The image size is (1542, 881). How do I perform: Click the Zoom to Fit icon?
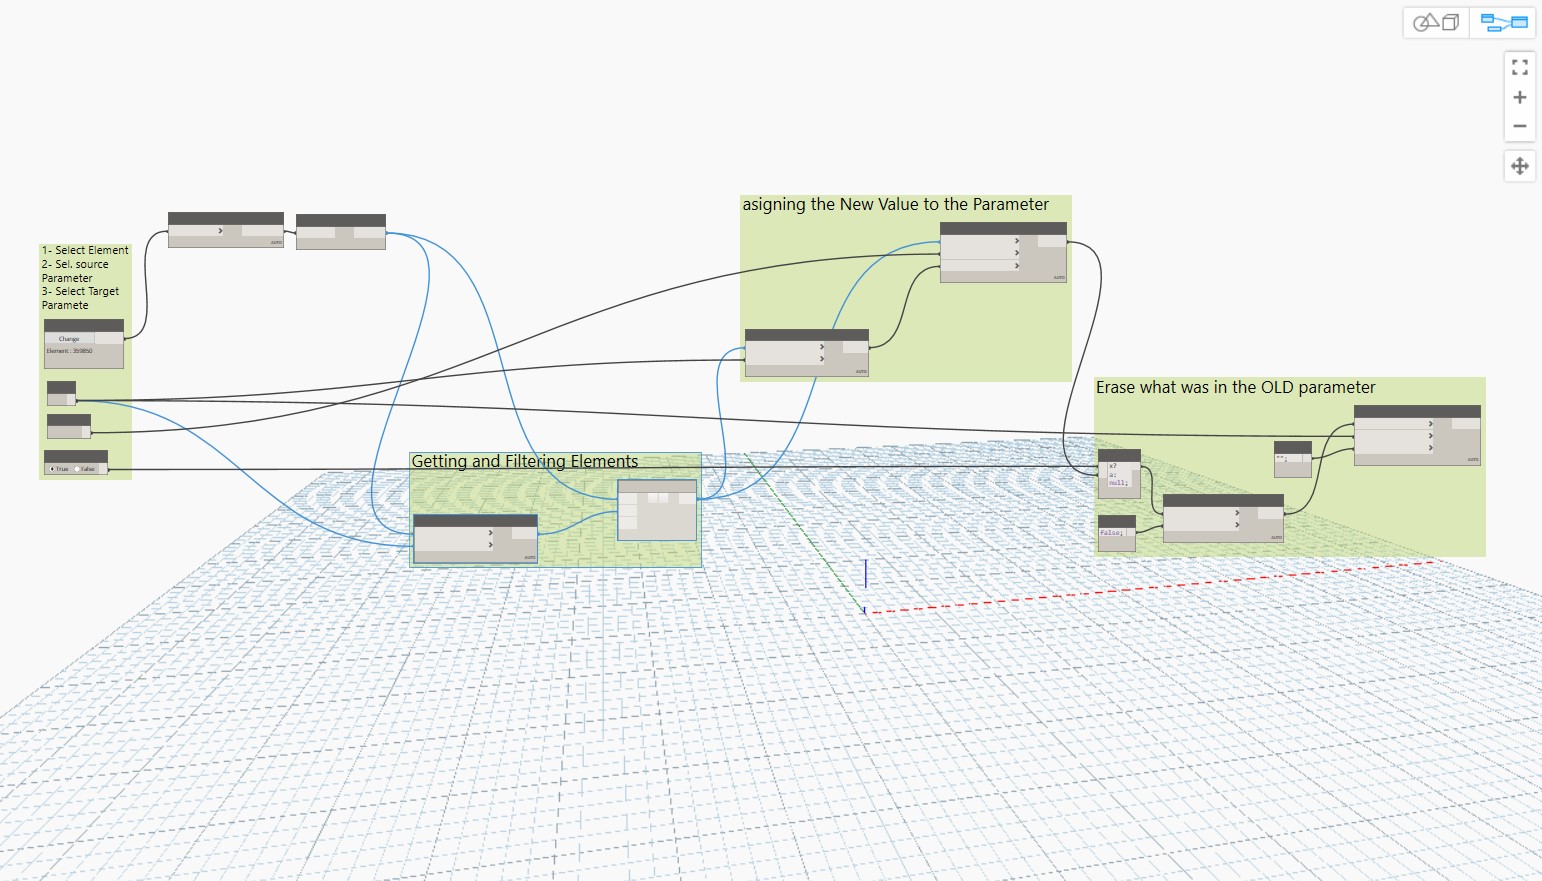pos(1520,67)
